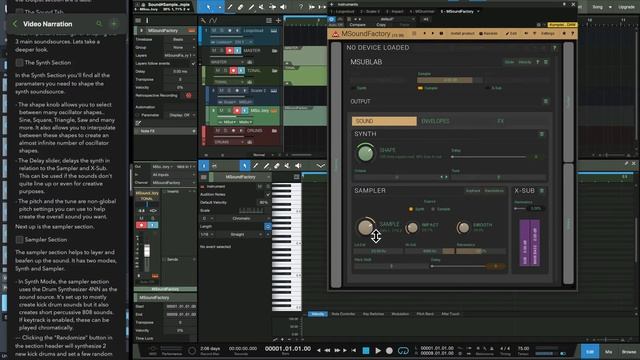Click the Sampler IMPACT knob
Image resolution: width=640 pixels, height=360 pixels.
(412, 228)
